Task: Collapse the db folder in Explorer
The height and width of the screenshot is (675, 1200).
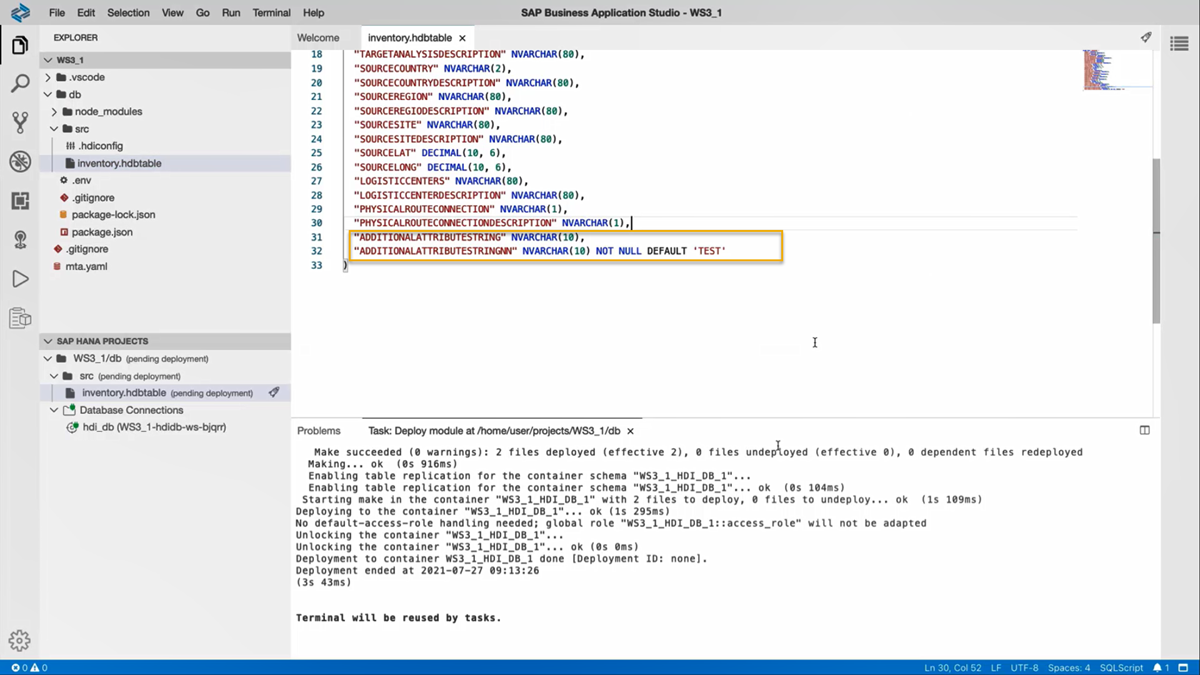Action: pyautogui.click(x=48, y=95)
